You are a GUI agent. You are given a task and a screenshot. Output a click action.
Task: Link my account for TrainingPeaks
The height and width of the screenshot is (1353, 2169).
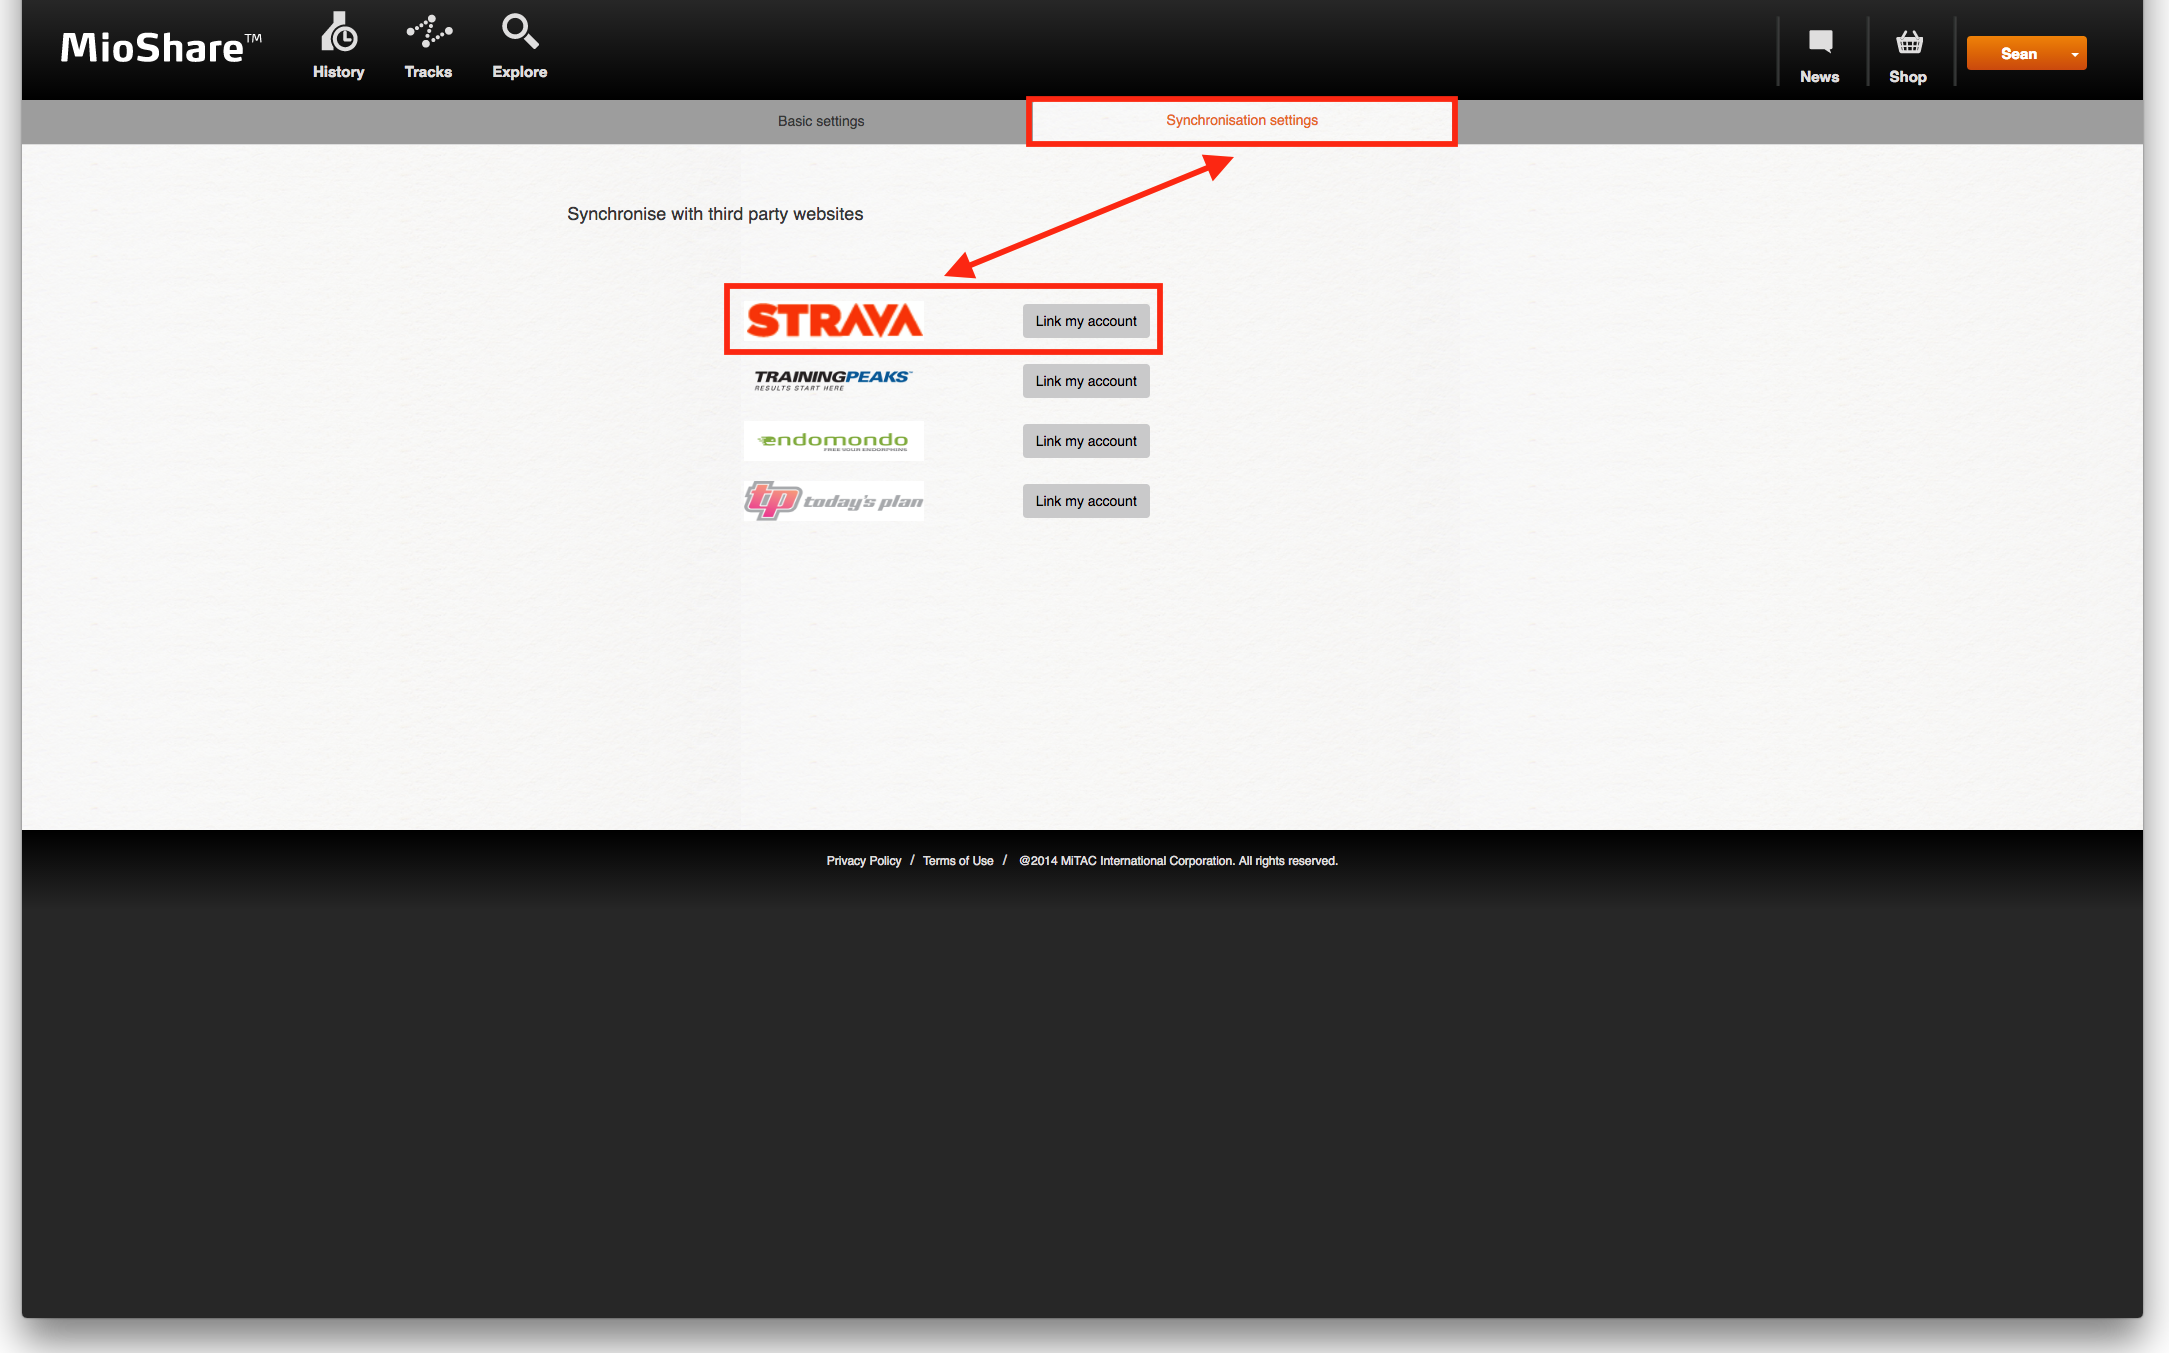click(x=1086, y=381)
